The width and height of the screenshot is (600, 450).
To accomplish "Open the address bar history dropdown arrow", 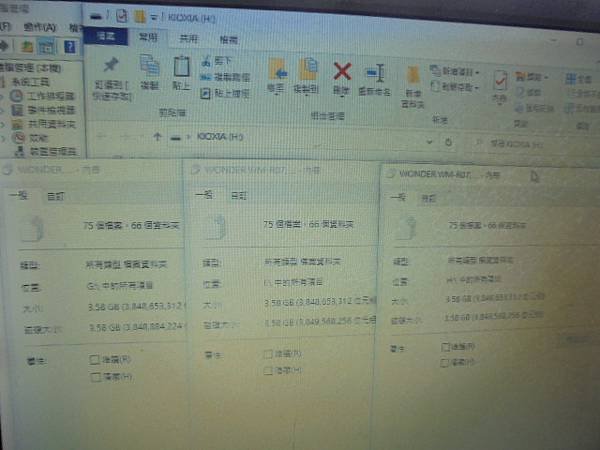I will pos(429,142).
